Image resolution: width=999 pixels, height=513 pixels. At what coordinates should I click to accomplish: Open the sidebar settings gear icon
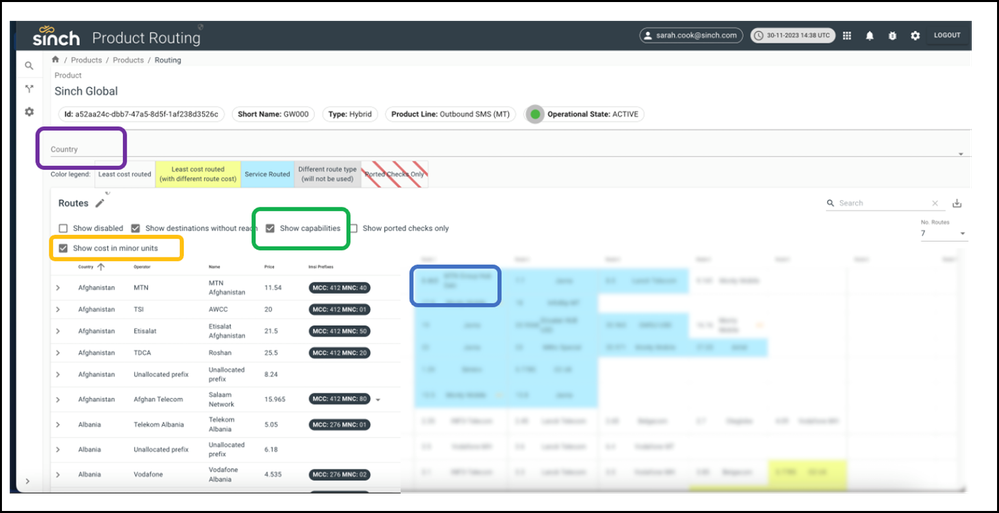29,112
